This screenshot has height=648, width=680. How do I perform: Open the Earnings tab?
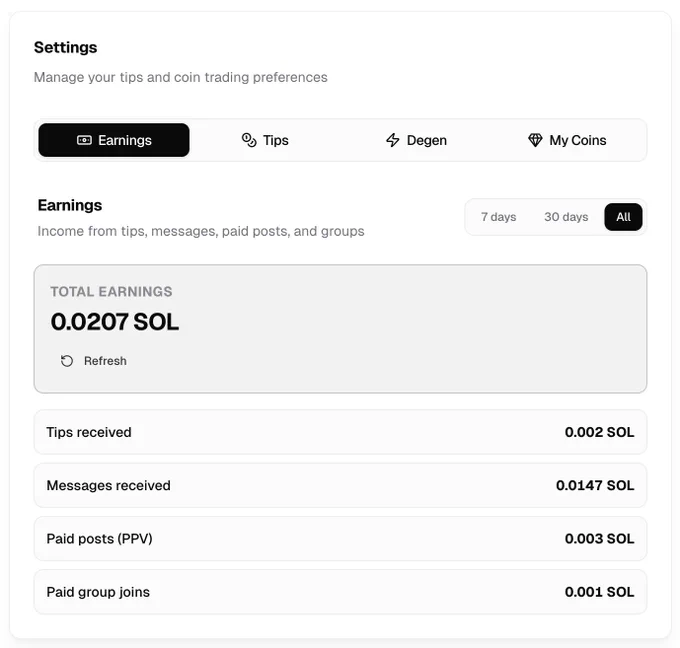(114, 140)
